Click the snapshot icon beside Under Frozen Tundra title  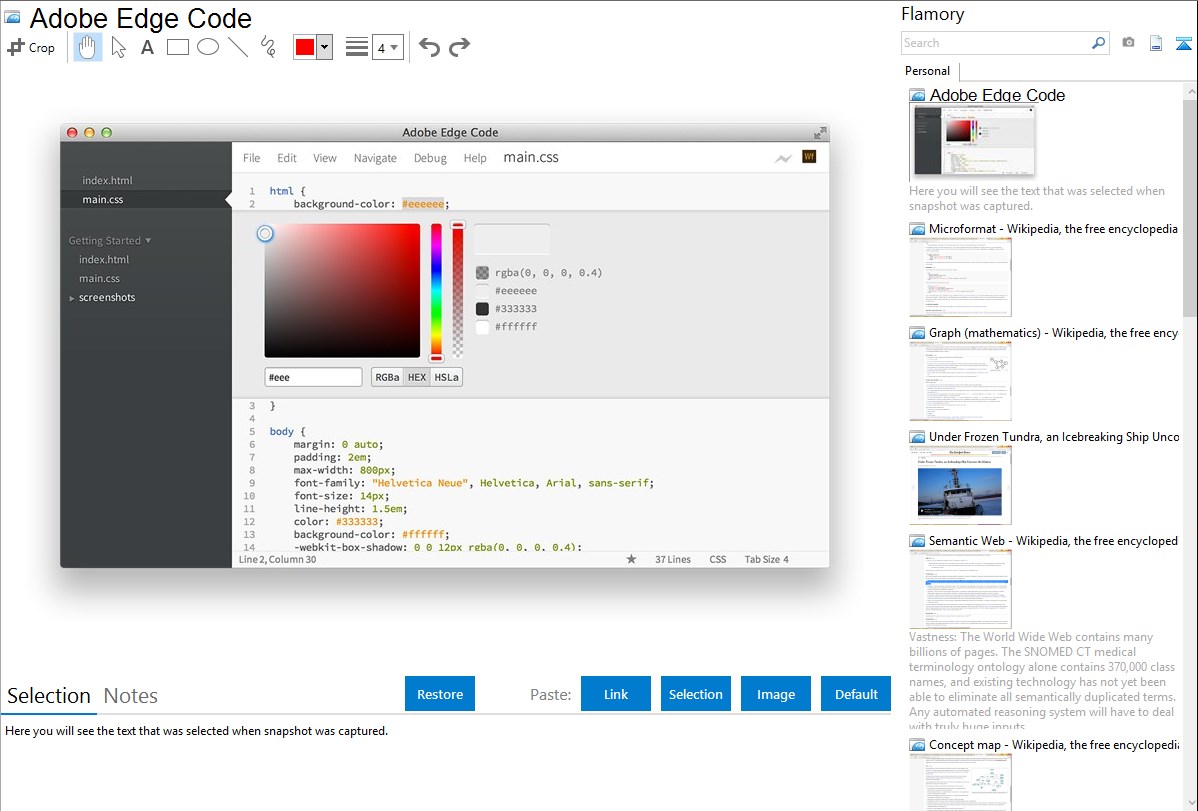(x=917, y=437)
